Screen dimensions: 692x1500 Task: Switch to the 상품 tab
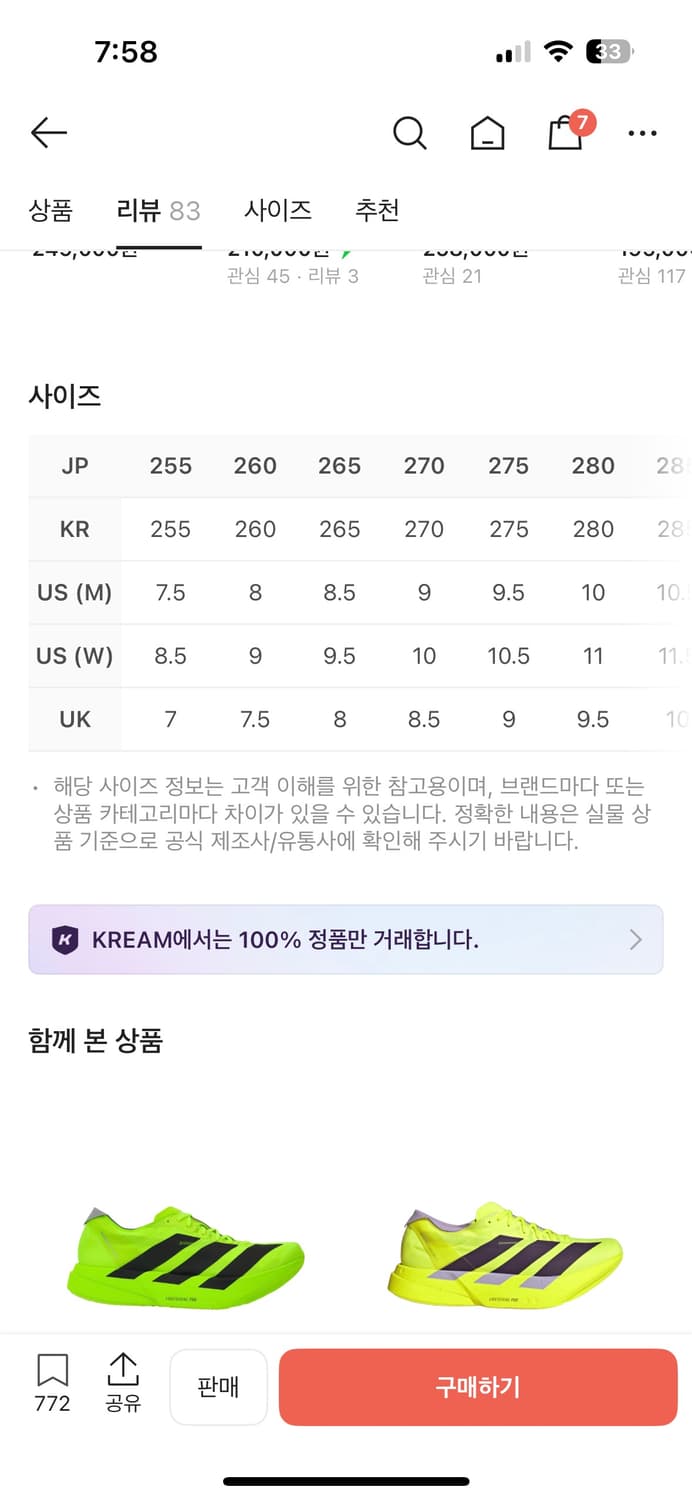click(53, 210)
